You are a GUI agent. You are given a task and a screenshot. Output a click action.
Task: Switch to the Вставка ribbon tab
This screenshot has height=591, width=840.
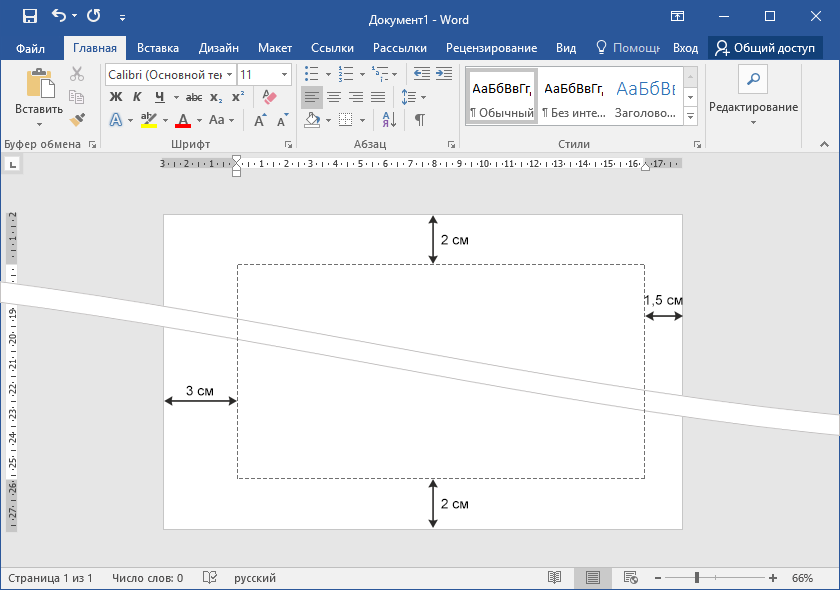click(158, 48)
